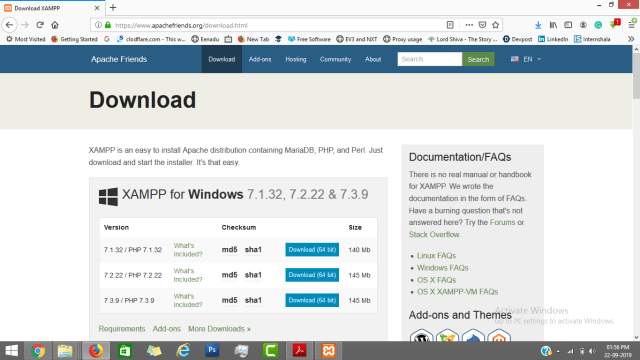Image resolution: width=640 pixels, height=360 pixels.
Task: Launch Photoshop from the taskbar
Action: click(212, 351)
